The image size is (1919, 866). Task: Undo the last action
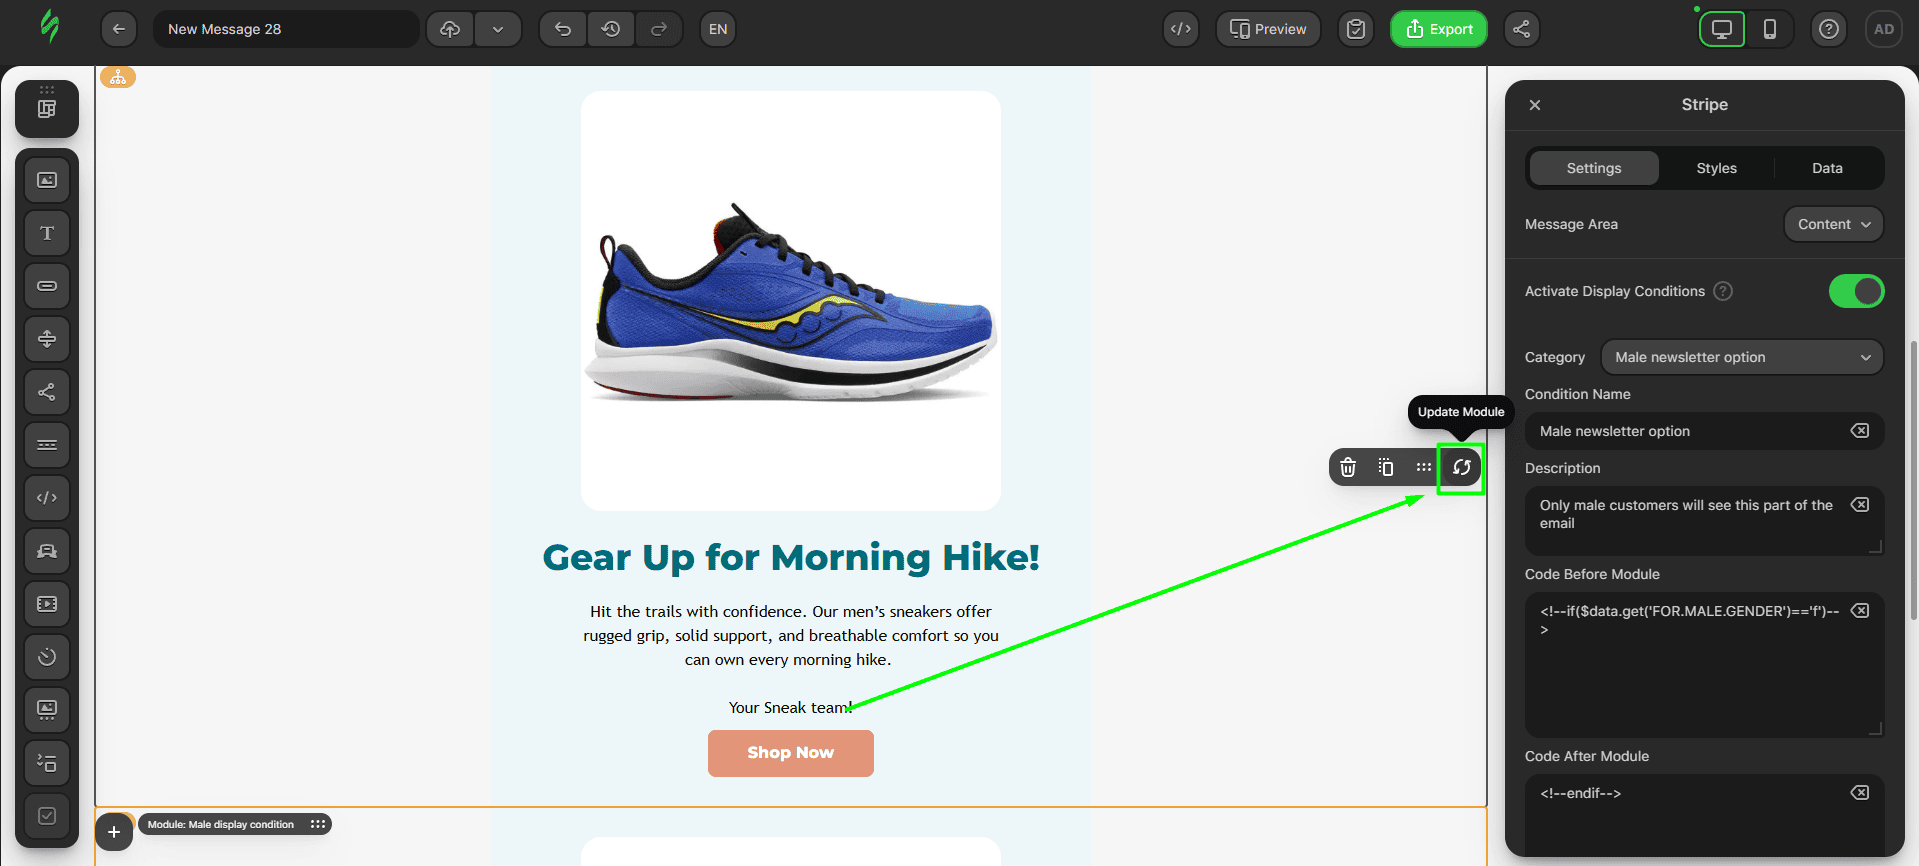point(563,29)
